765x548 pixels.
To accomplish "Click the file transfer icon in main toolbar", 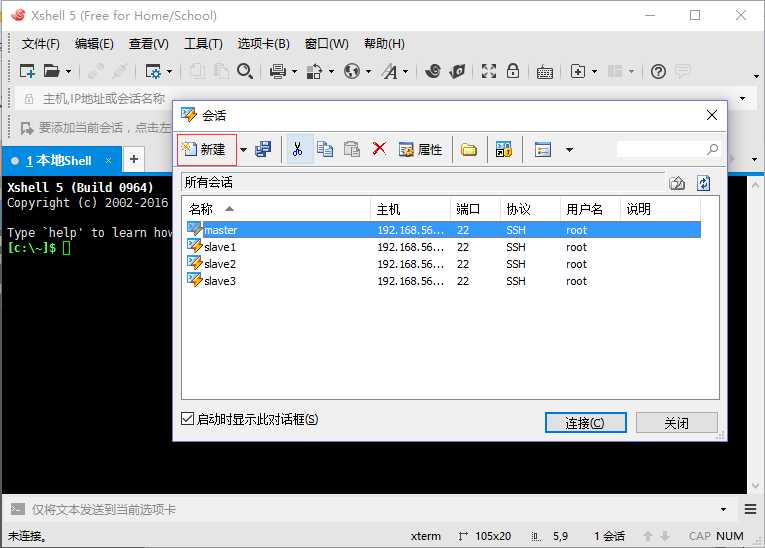I will click(x=314, y=72).
